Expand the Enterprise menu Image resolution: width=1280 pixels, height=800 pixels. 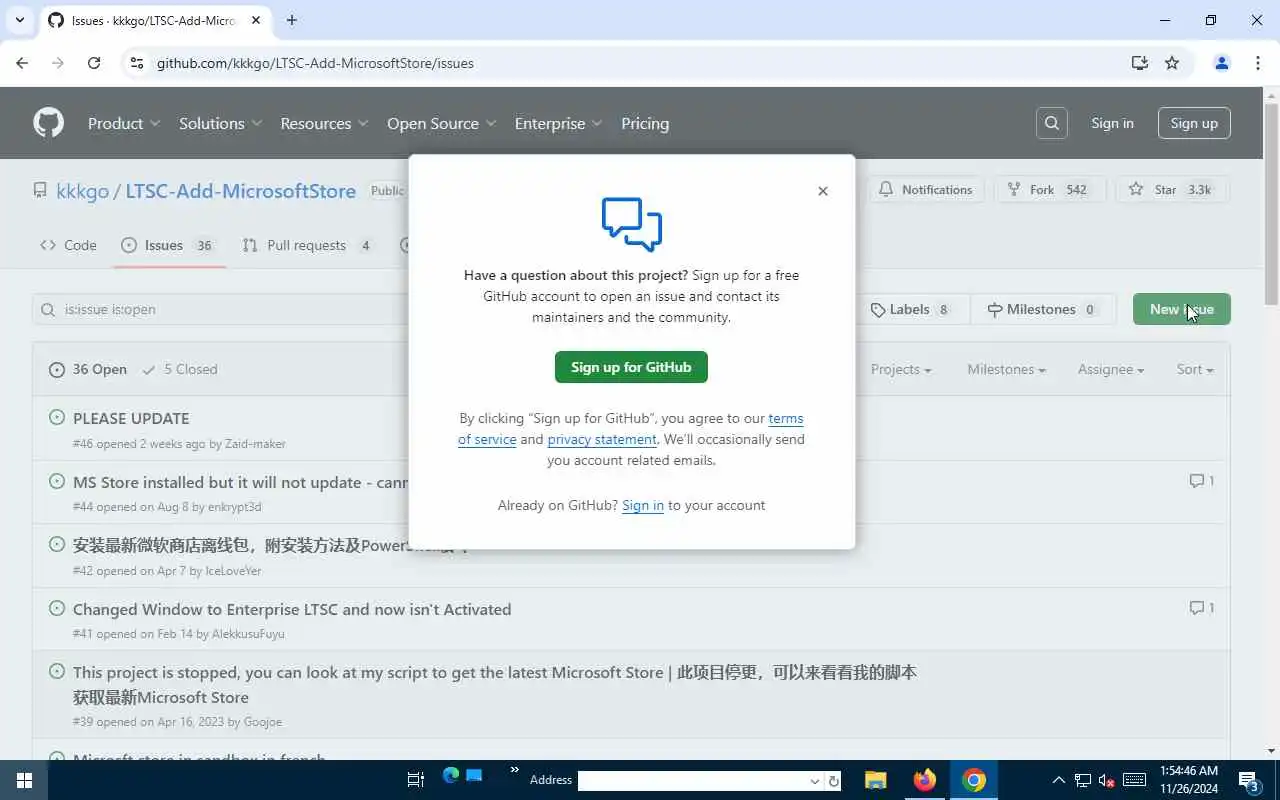[558, 123]
